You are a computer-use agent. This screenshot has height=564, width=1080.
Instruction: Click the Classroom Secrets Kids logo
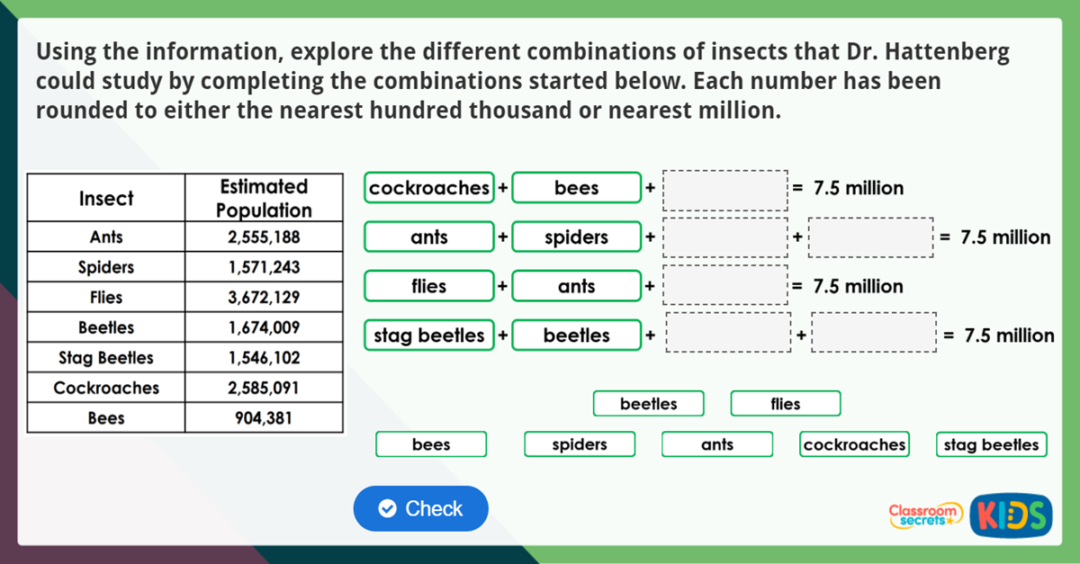click(968, 514)
